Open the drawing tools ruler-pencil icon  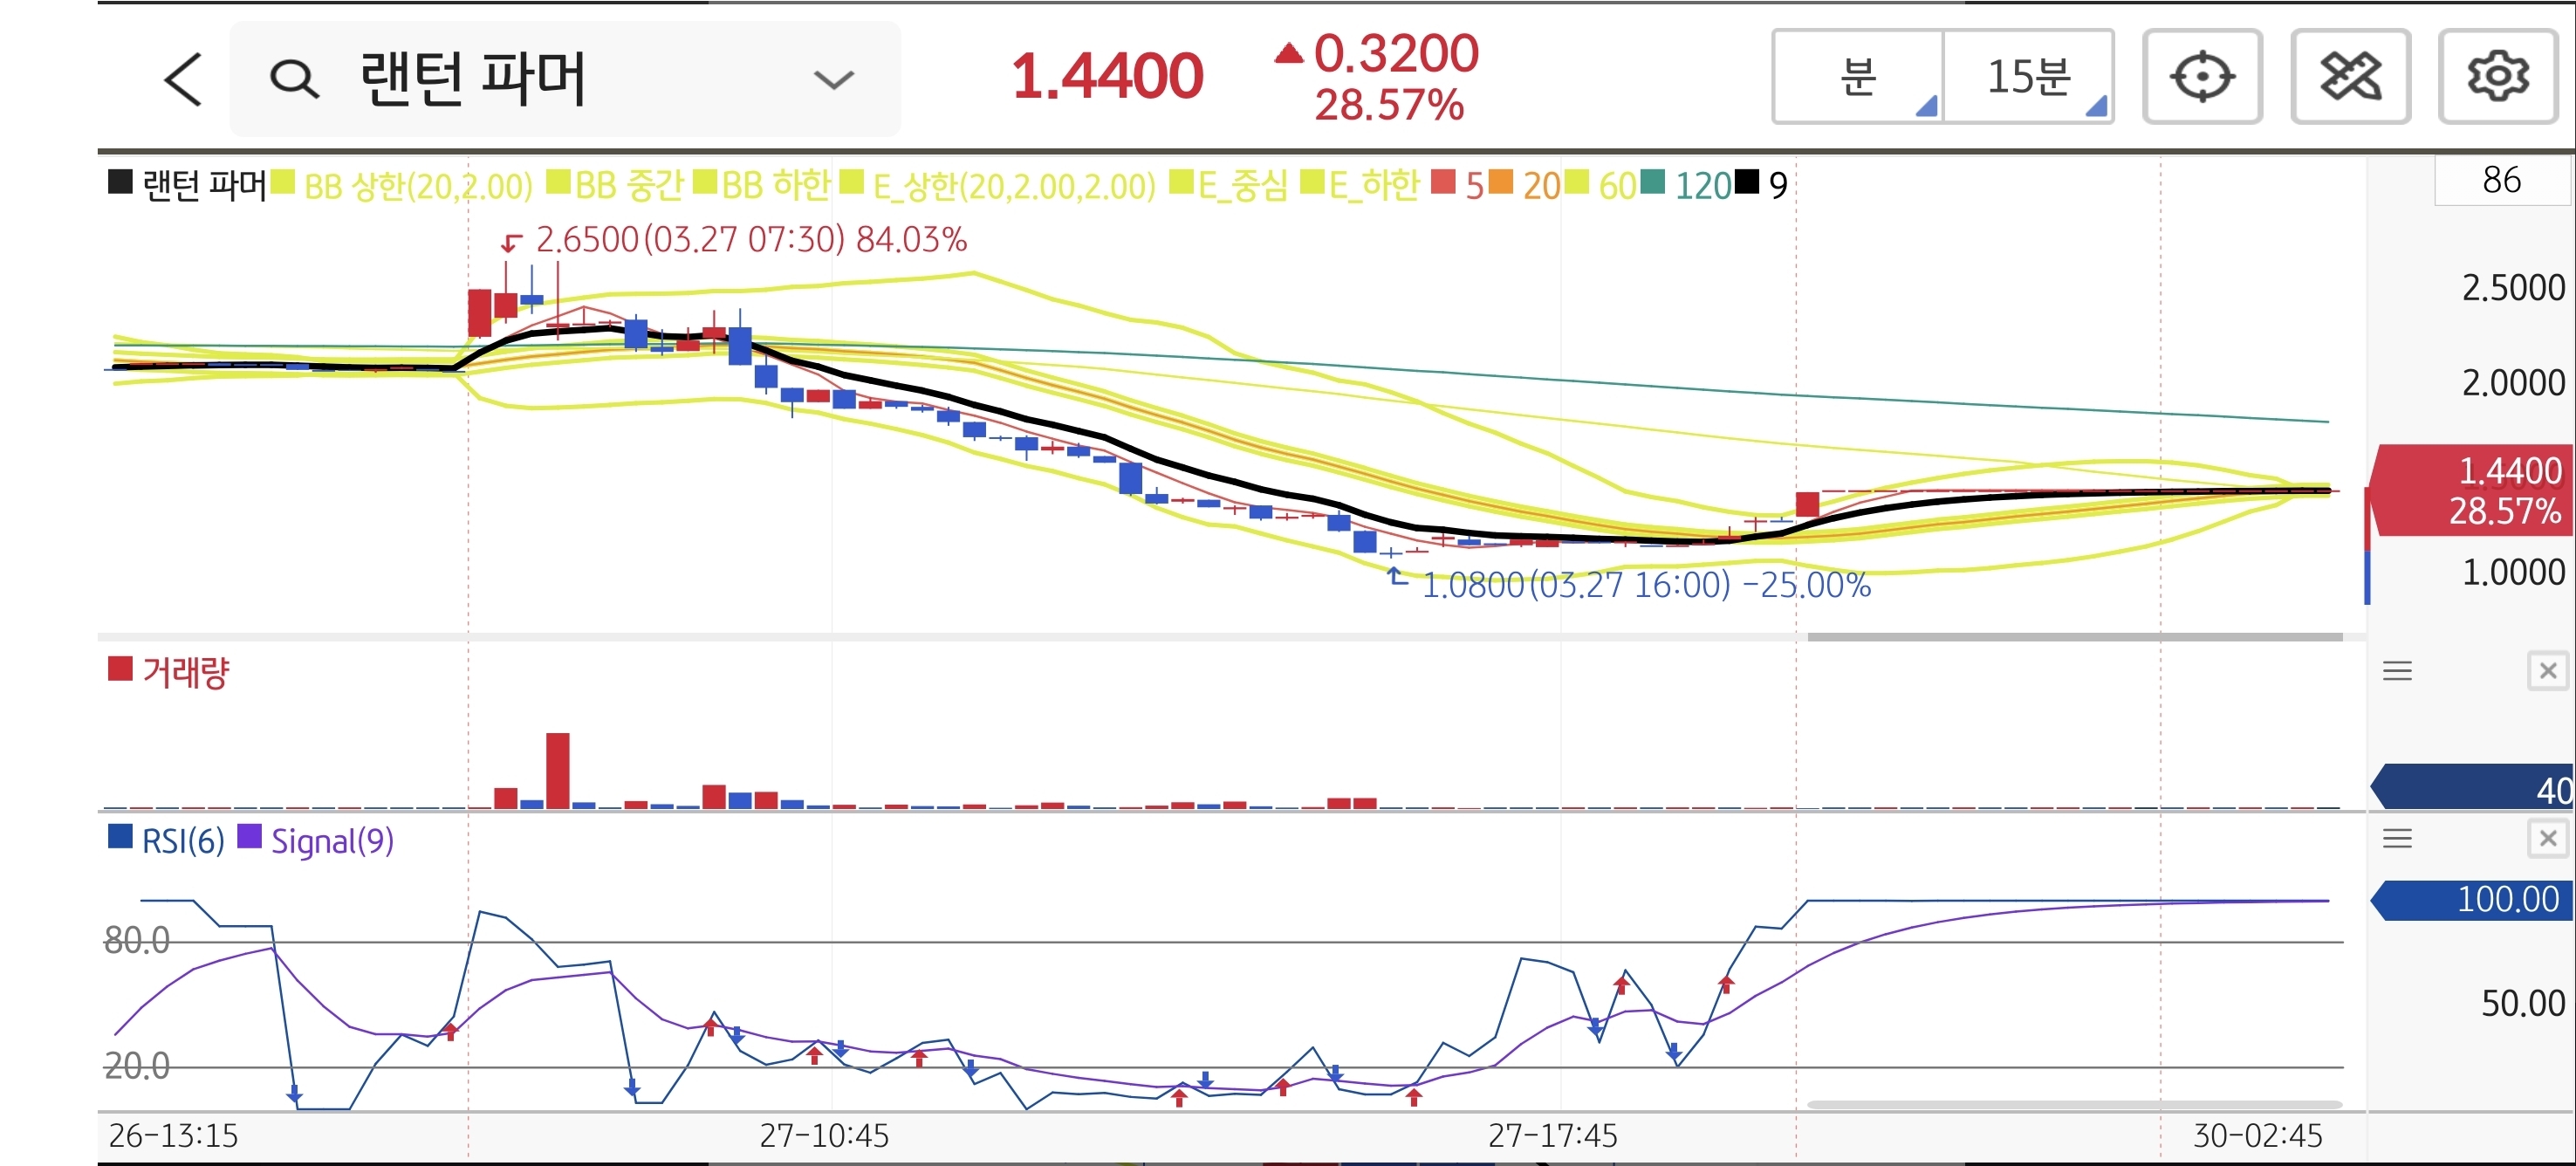click(2350, 77)
